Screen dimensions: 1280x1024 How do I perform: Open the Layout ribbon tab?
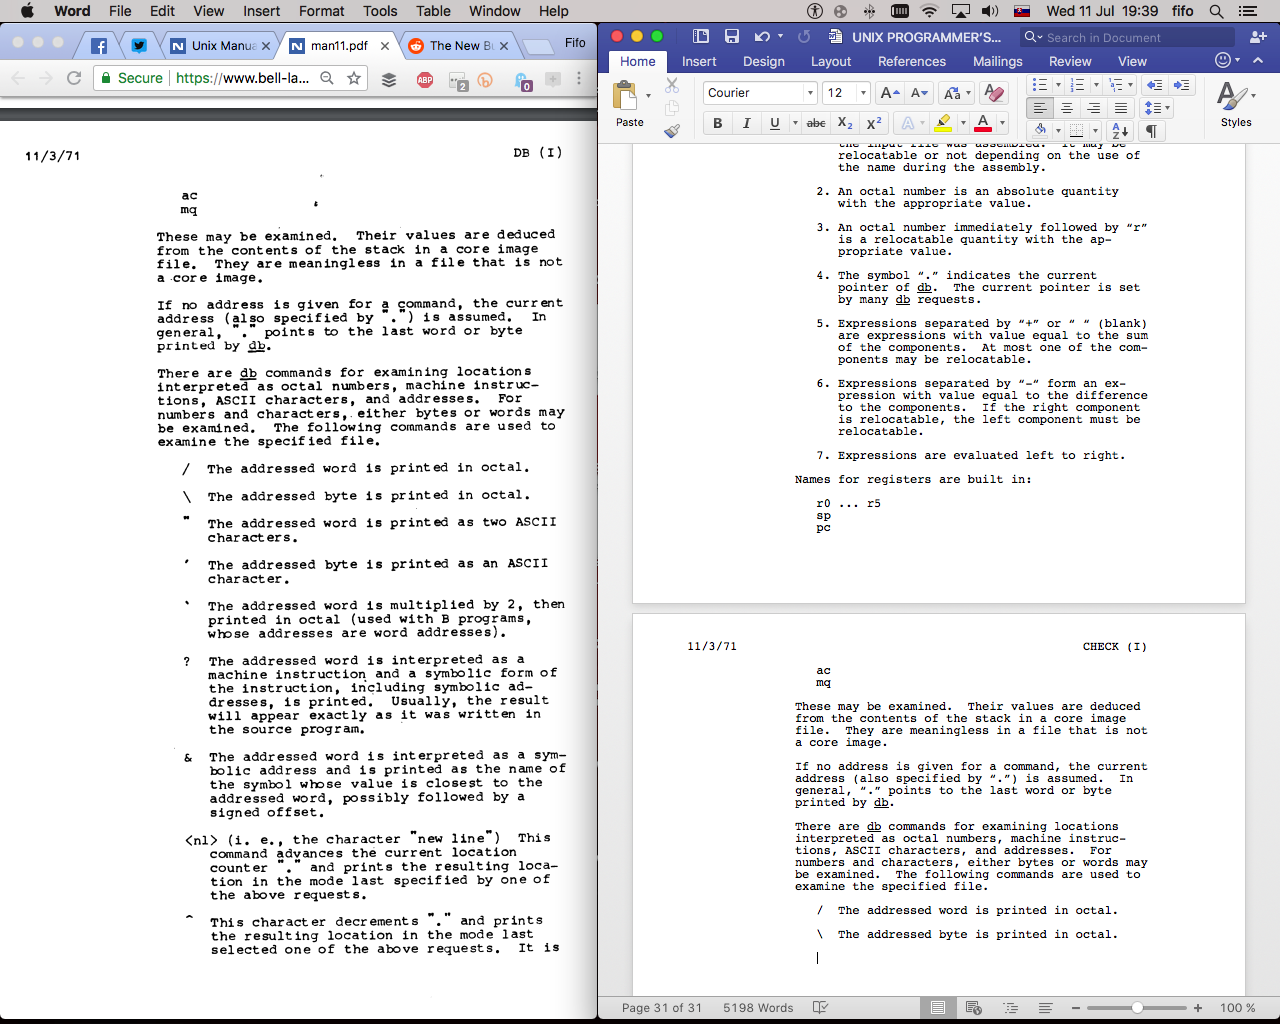tap(831, 61)
